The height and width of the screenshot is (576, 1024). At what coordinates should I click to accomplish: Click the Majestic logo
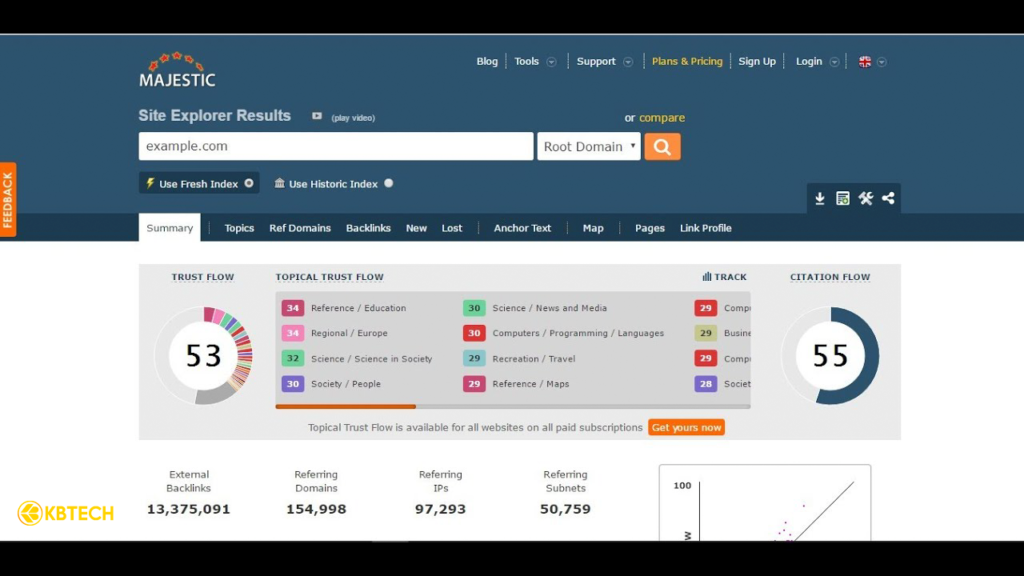click(177, 69)
